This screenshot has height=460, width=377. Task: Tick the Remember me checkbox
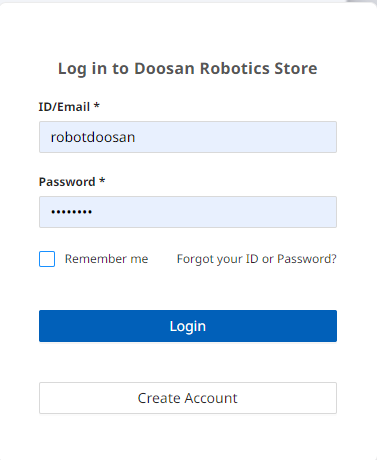coord(47,259)
